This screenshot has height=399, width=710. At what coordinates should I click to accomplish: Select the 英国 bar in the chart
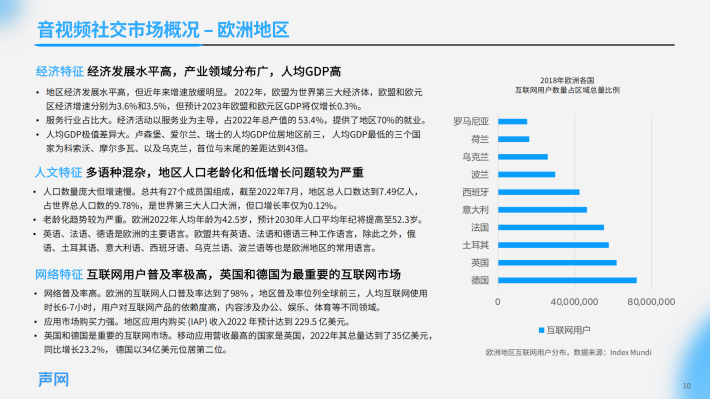click(x=557, y=263)
